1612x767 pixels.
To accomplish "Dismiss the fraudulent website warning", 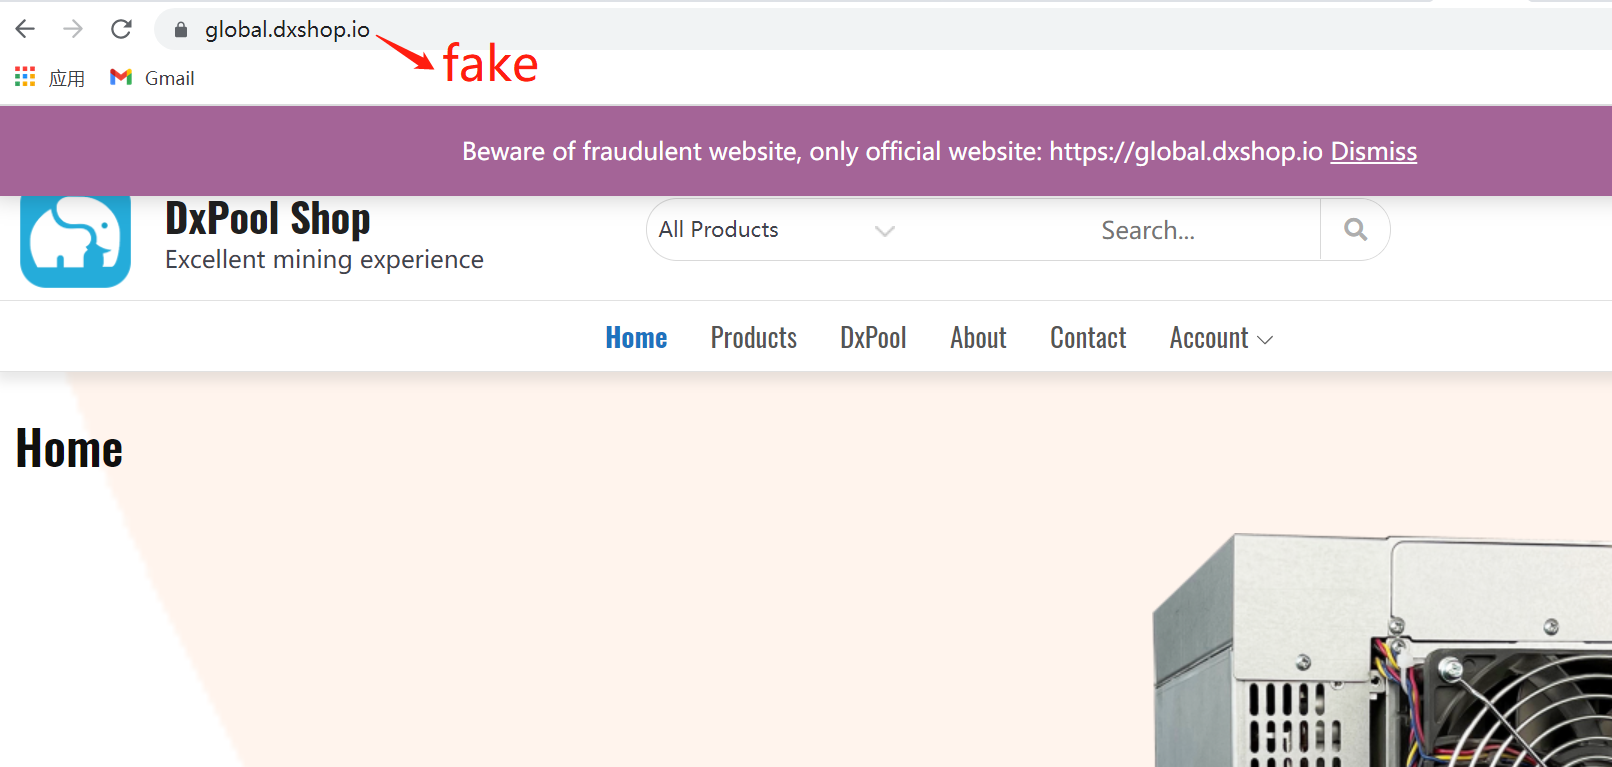I will [1373, 151].
